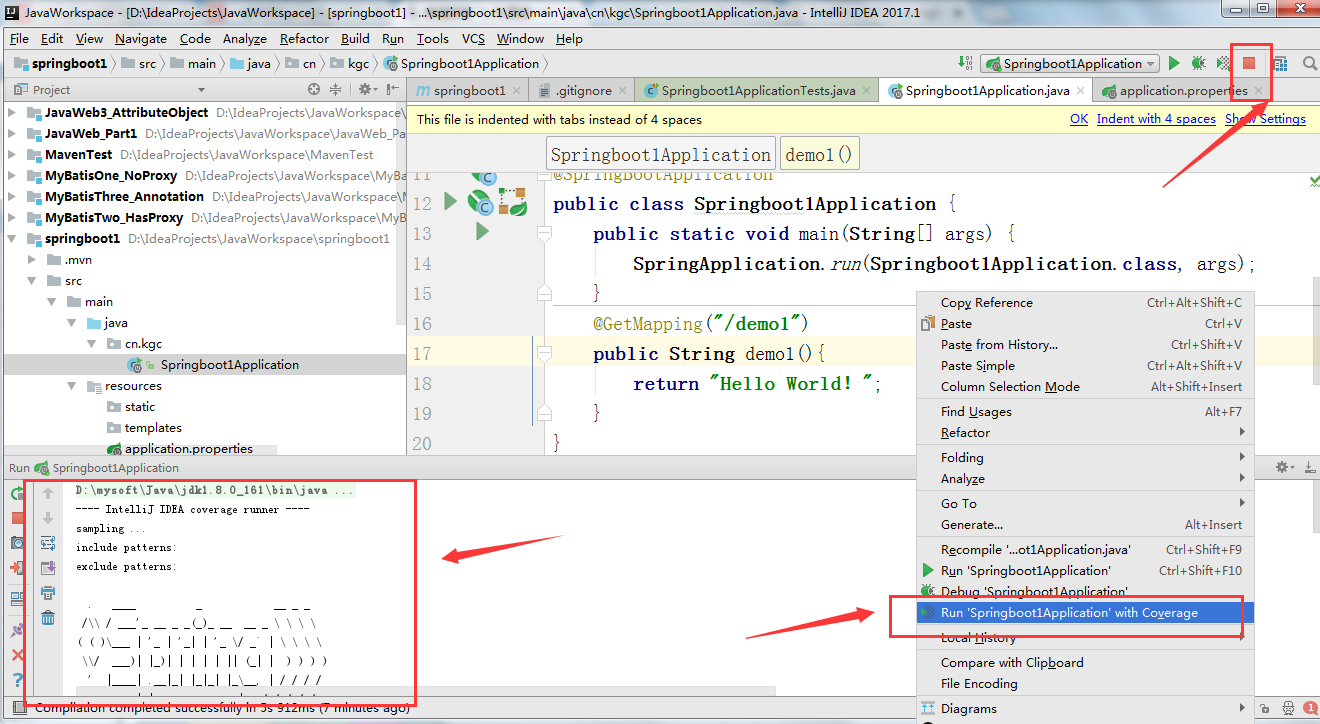This screenshot has height=724, width=1320.
Task: Click the Make Project build icon
Action: click(965, 63)
